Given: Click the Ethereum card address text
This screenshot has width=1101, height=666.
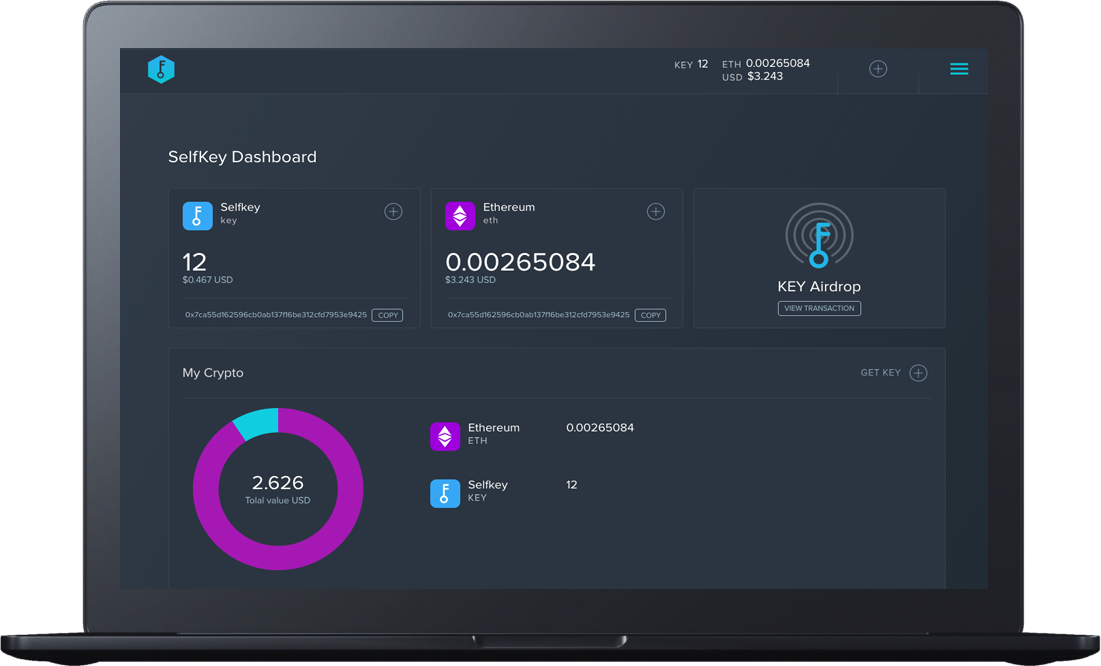Looking at the screenshot, I should [x=539, y=315].
